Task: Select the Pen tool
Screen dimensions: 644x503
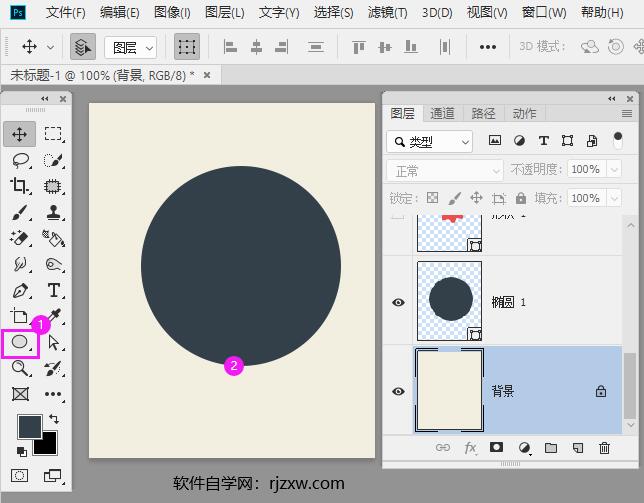Action: pyautogui.click(x=20, y=290)
